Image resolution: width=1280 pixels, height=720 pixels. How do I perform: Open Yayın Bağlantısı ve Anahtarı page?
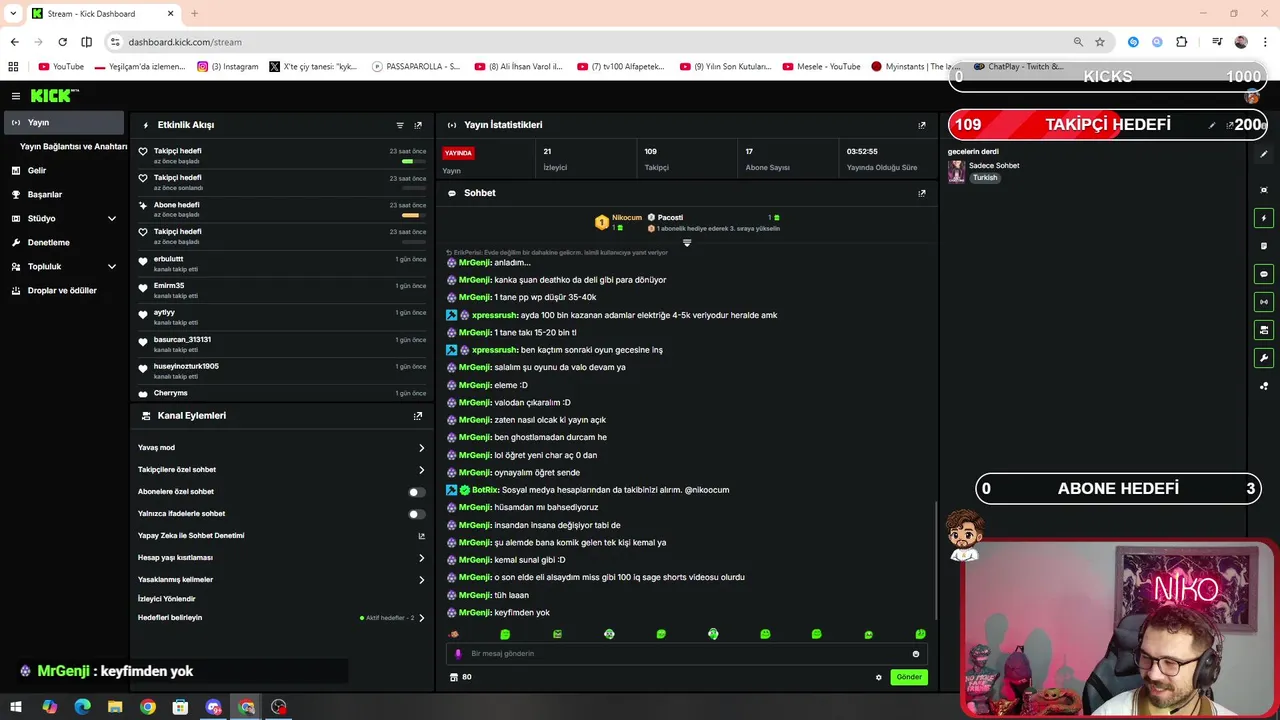[x=73, y=146]
